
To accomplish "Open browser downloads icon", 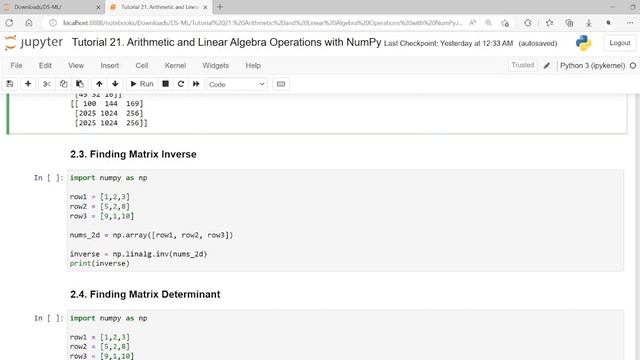I will [589, 23].
